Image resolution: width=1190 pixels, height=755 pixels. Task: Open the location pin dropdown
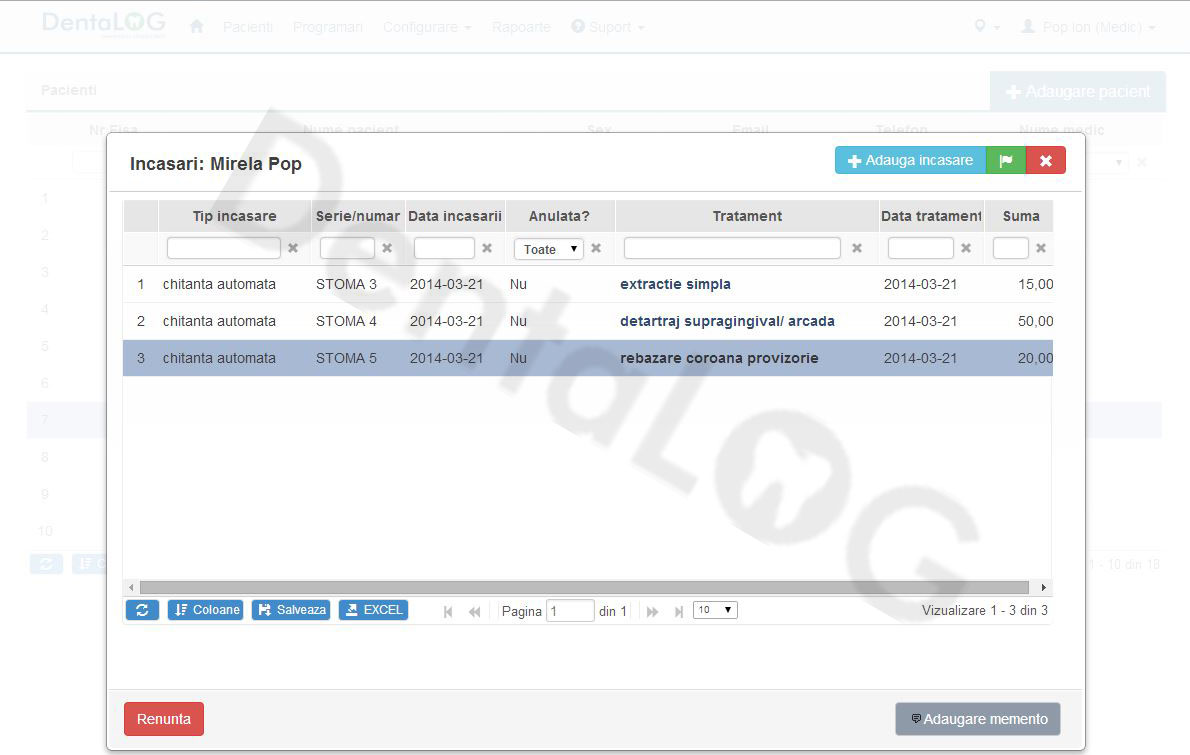pos(987,27)
